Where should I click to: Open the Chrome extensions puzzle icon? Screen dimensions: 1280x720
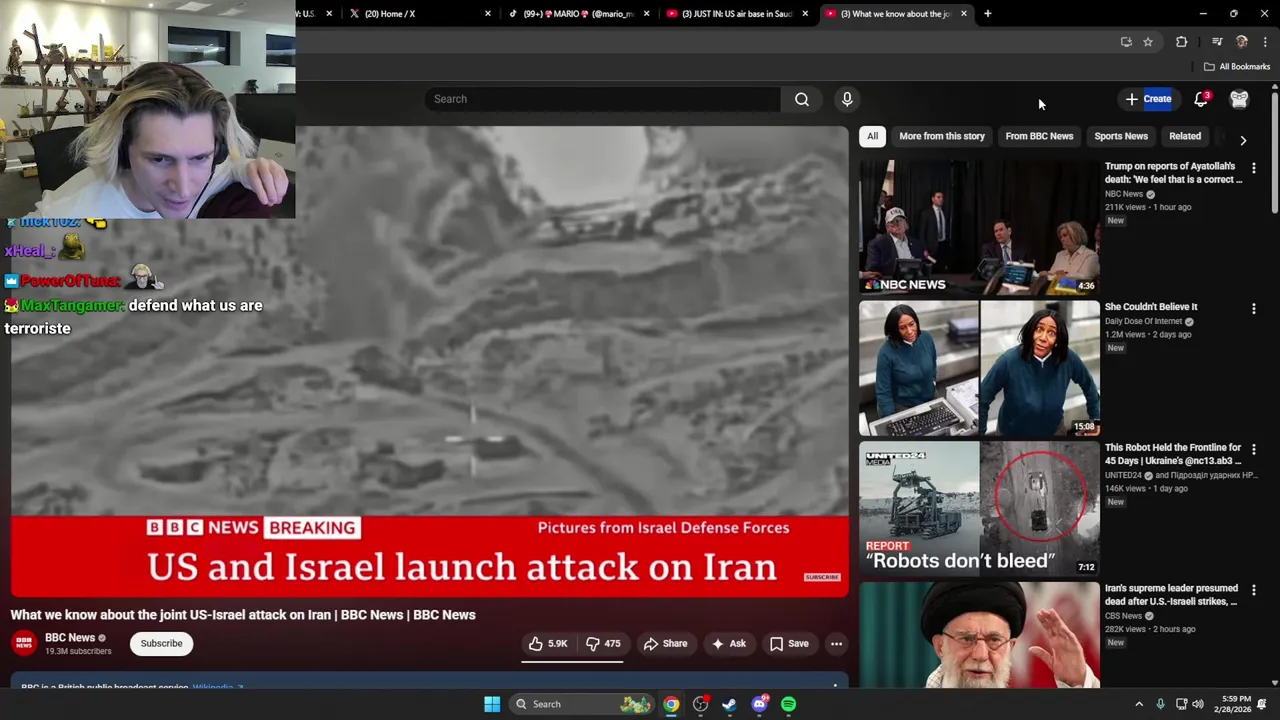coord(1181,42)
